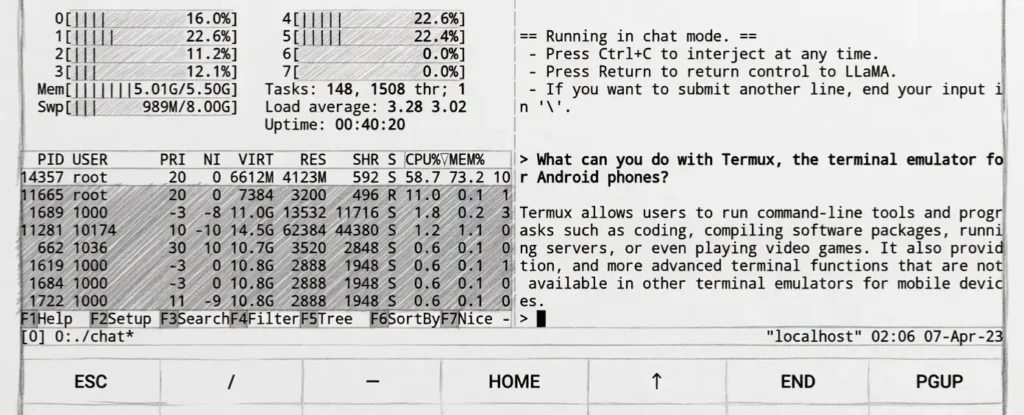Tap the up arrow extra key
The width and height of the screenshot is (1024, 415).
[657, 382]
